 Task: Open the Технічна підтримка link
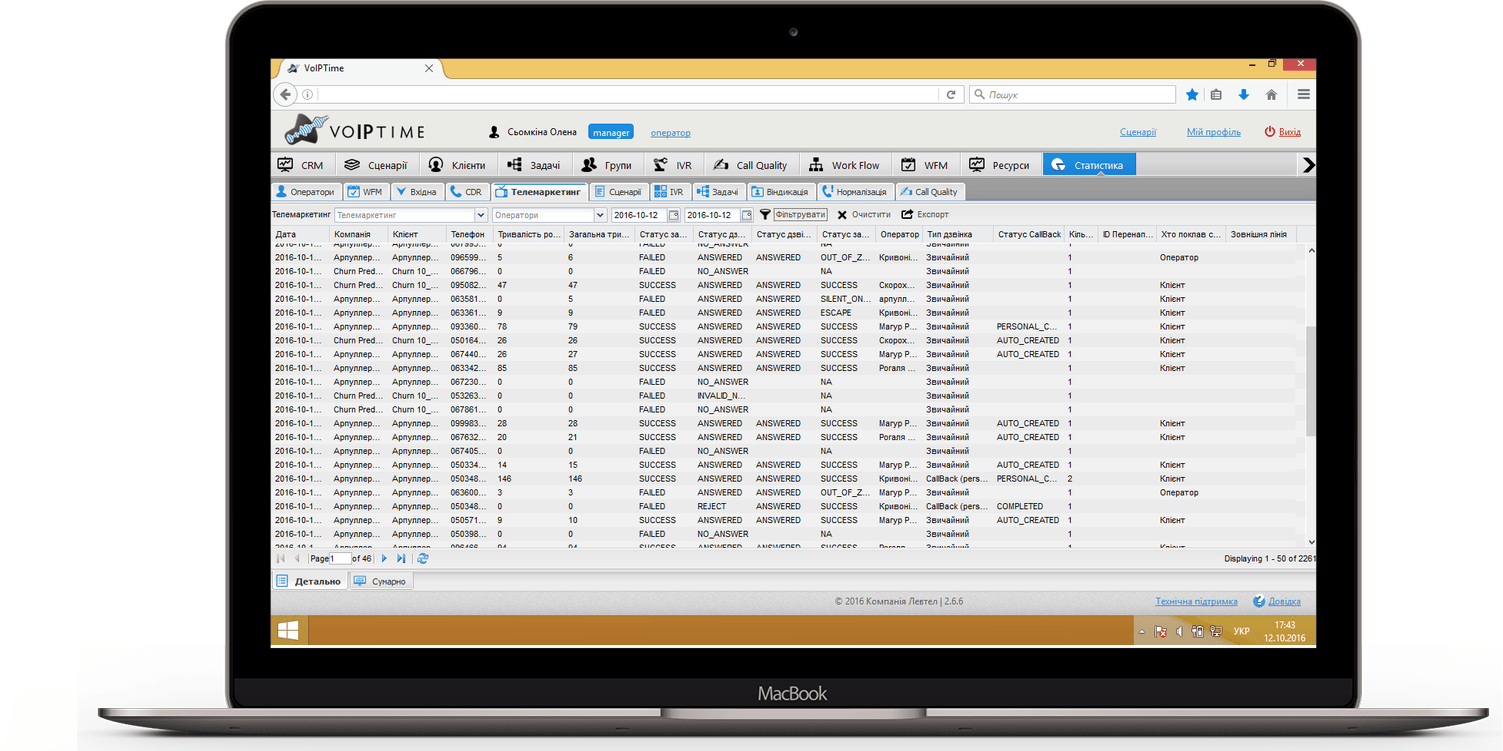click(x=1196, y=602)
